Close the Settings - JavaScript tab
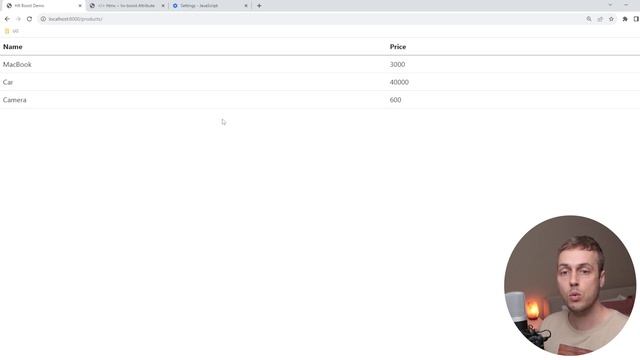This screenshot has height=360, width=640. click(x=246, y=6)
